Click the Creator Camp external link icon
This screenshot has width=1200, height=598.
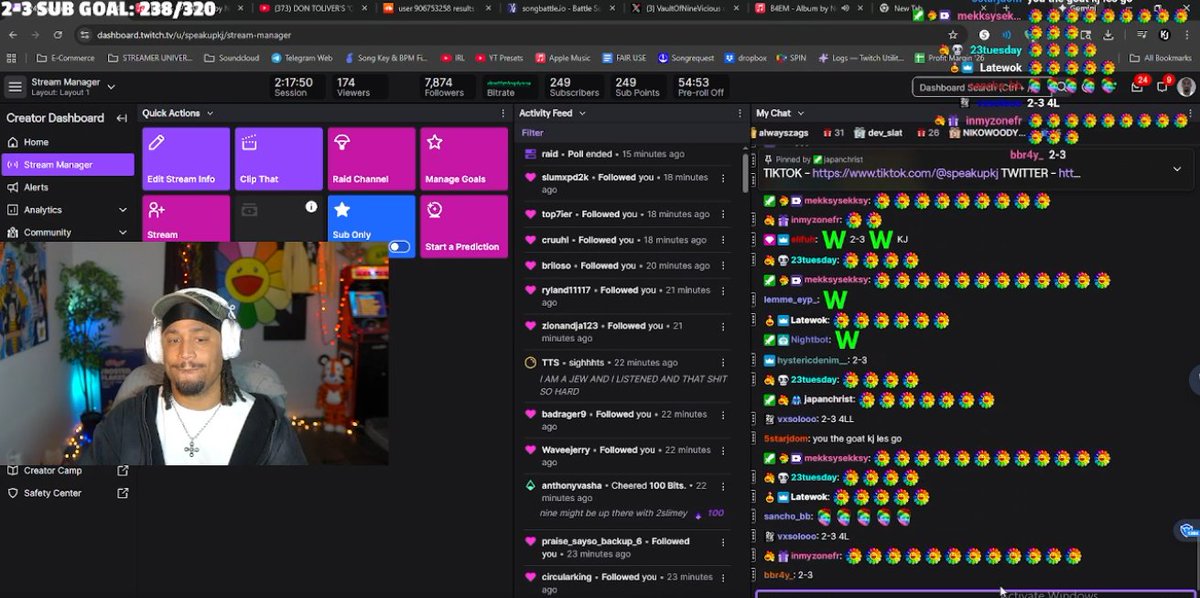pos(123,470)
